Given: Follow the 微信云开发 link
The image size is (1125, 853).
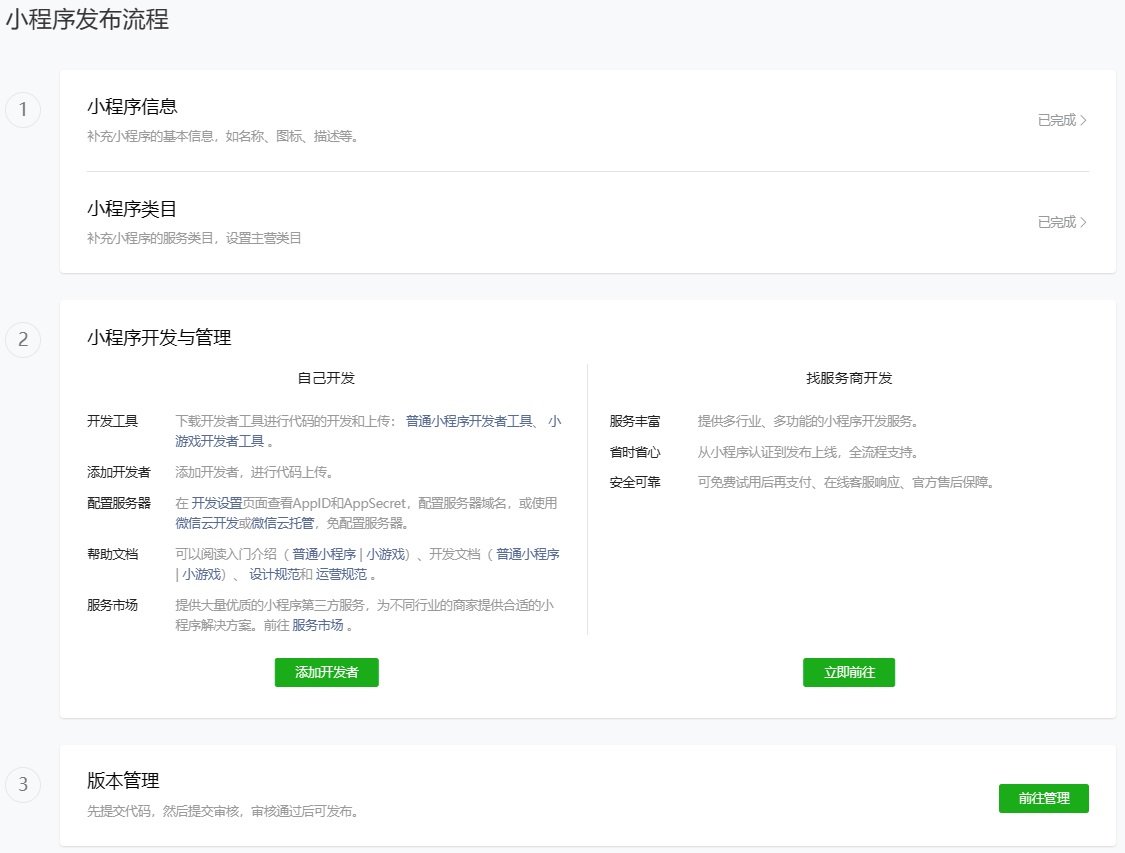Looking at the screenshot, I should coord(205,523).
